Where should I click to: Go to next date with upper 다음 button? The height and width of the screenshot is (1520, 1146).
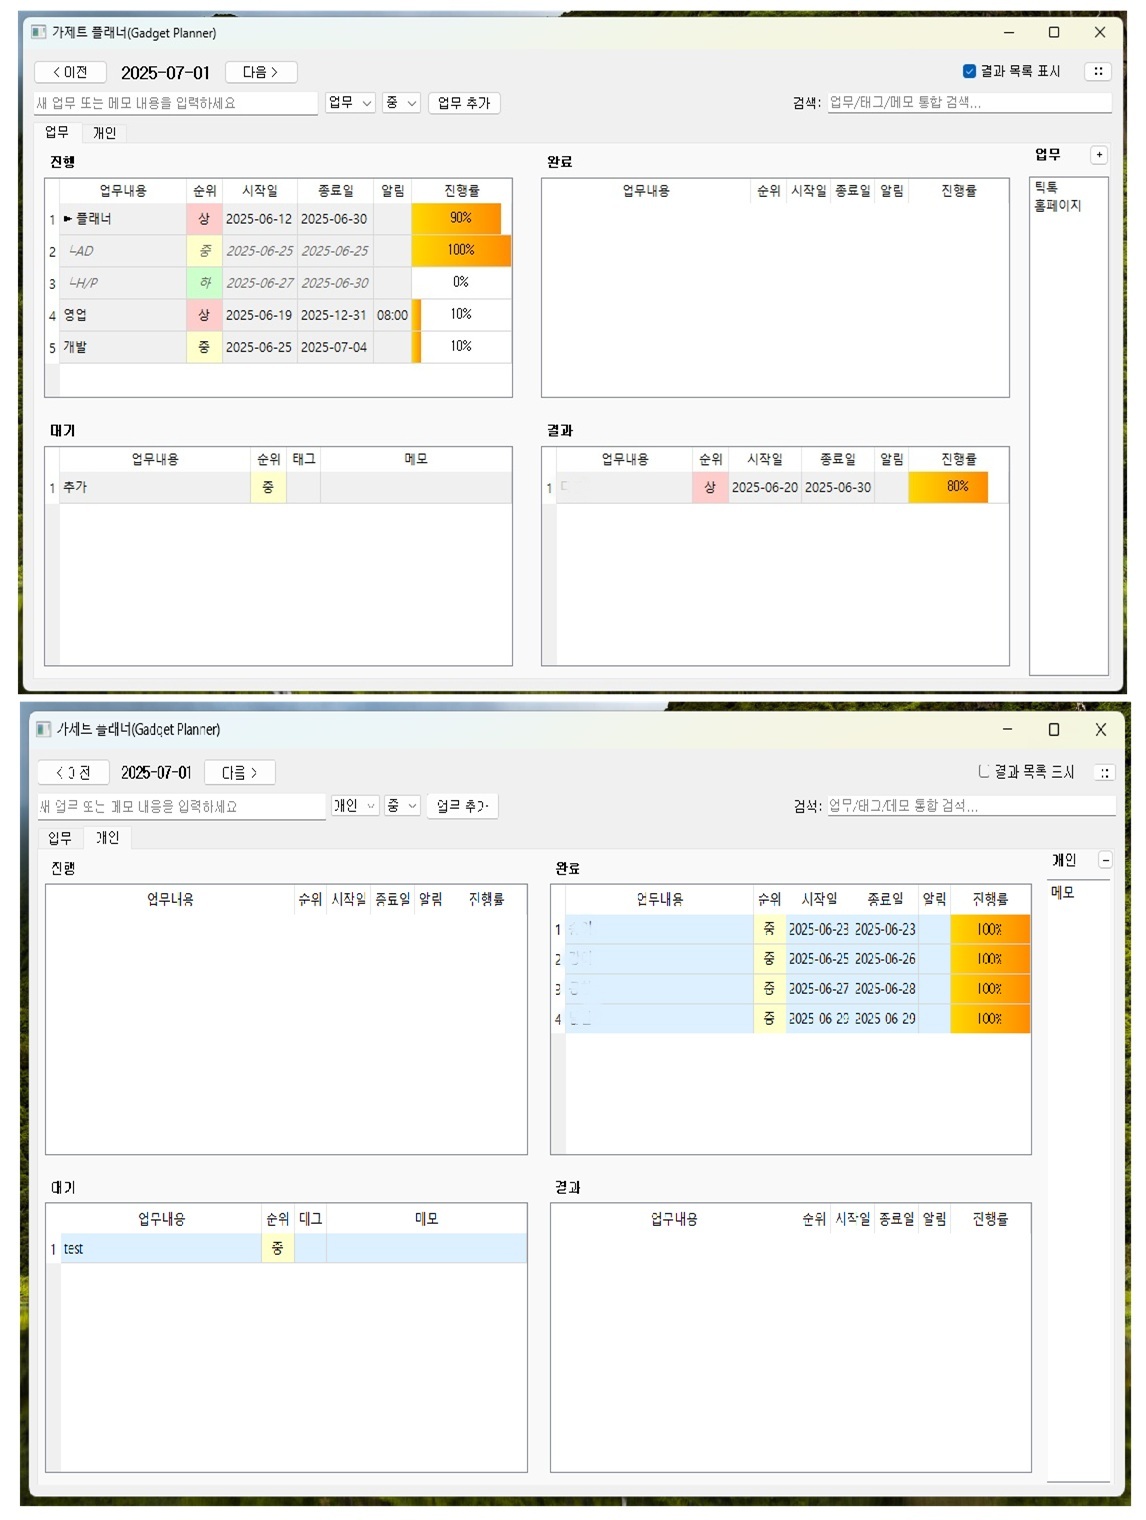tap(260, 72)
